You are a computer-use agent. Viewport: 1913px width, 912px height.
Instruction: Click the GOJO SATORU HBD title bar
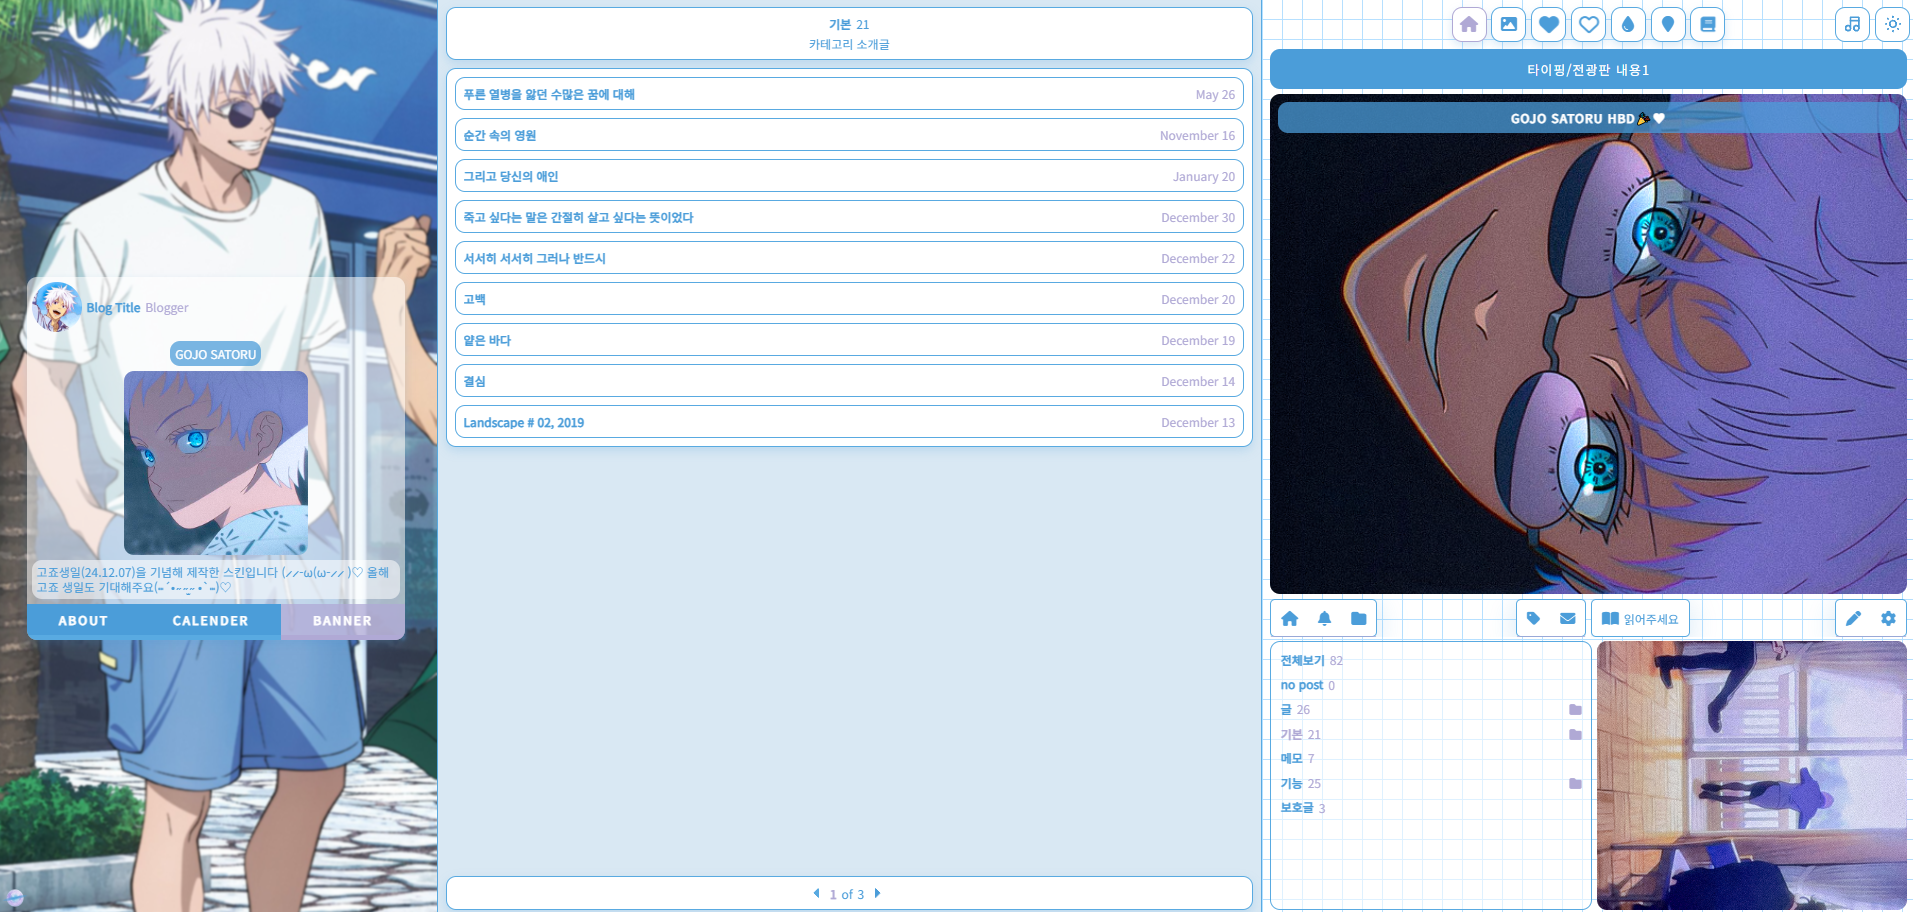click(1588, 118)
